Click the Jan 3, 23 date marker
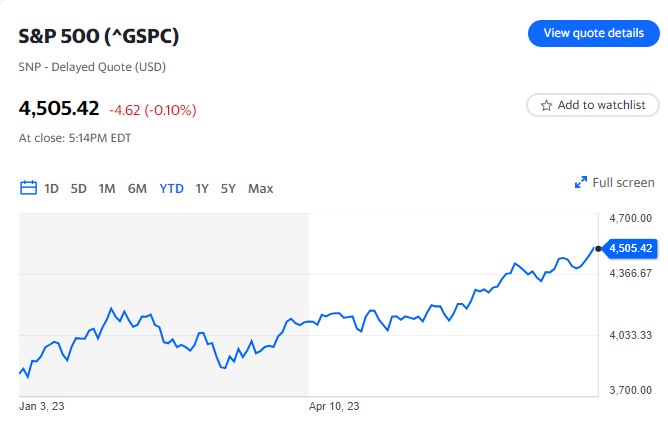668x428 pixels. pyautogui.click(x=42, y=406)
